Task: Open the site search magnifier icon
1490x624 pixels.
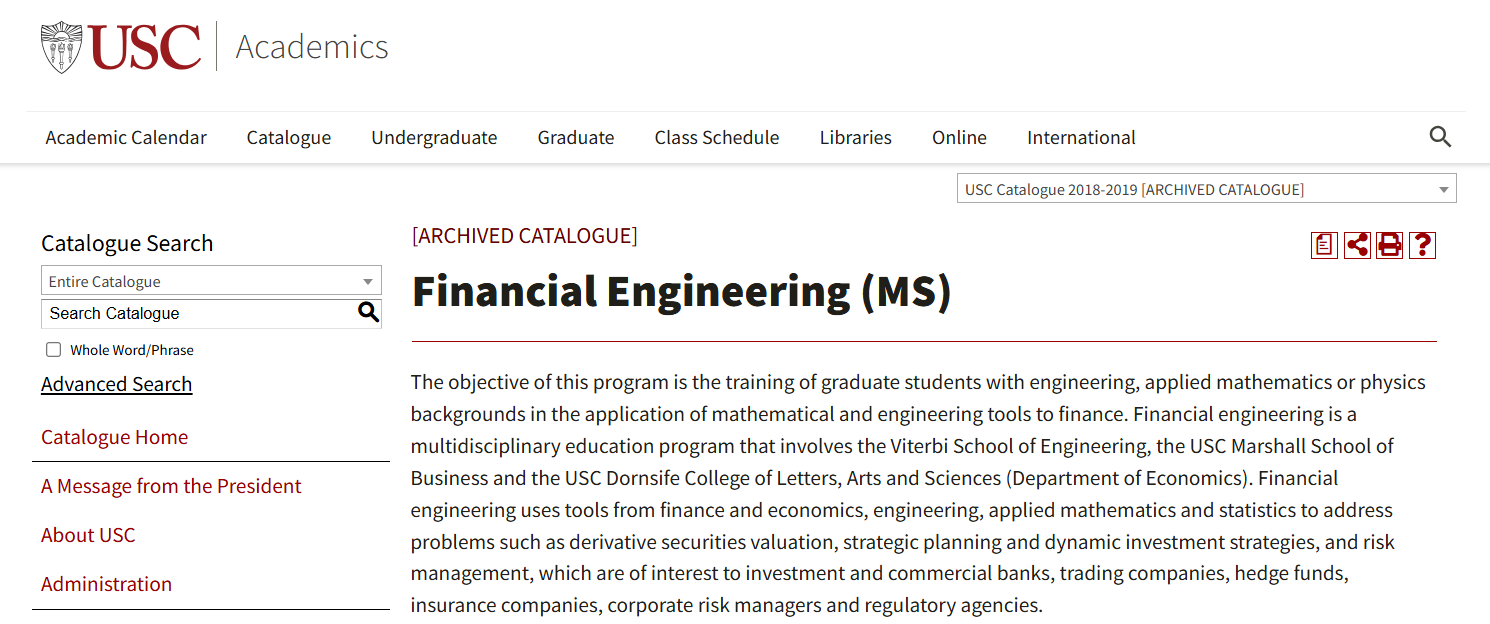Action: click(x=1440, y=137)
